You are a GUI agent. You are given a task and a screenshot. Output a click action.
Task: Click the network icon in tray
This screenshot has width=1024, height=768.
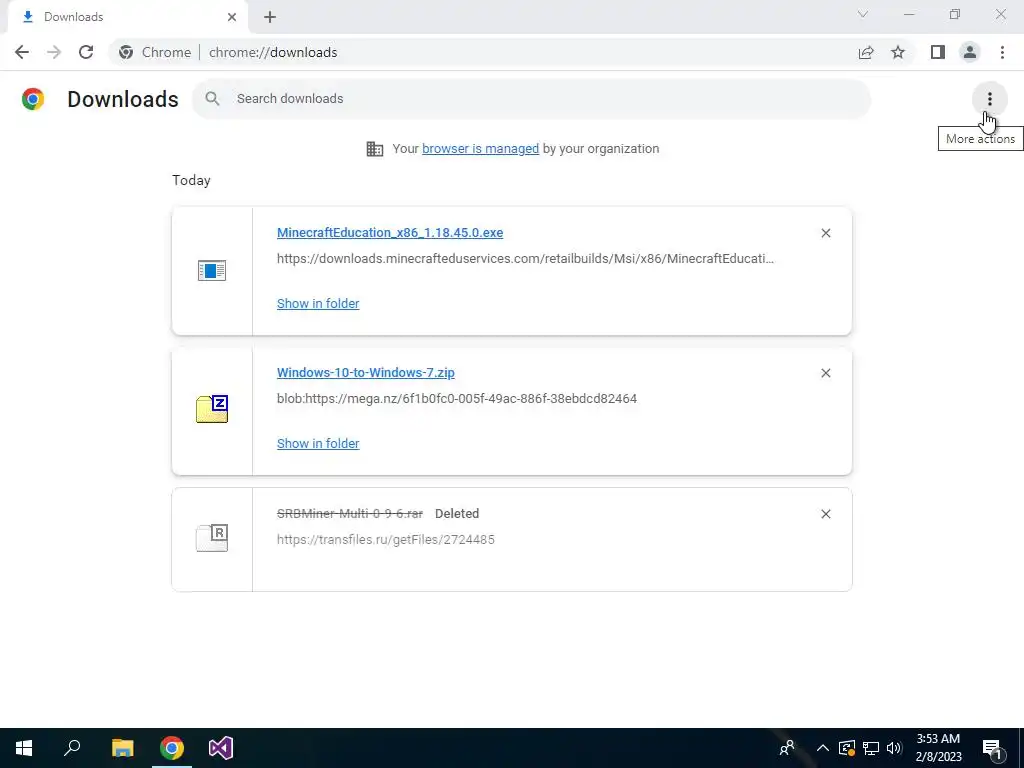(x=871, y=748)
